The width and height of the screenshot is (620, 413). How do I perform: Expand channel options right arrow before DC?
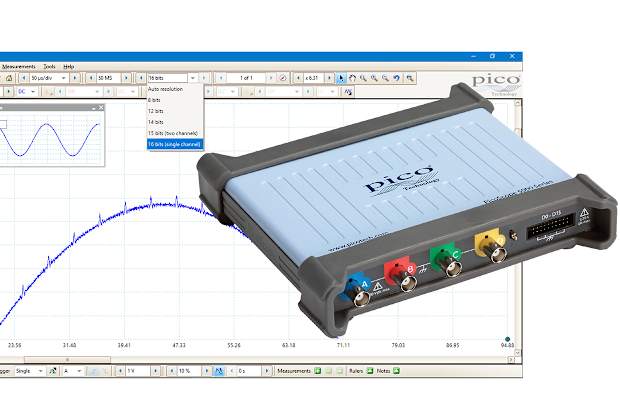[8, 92]
